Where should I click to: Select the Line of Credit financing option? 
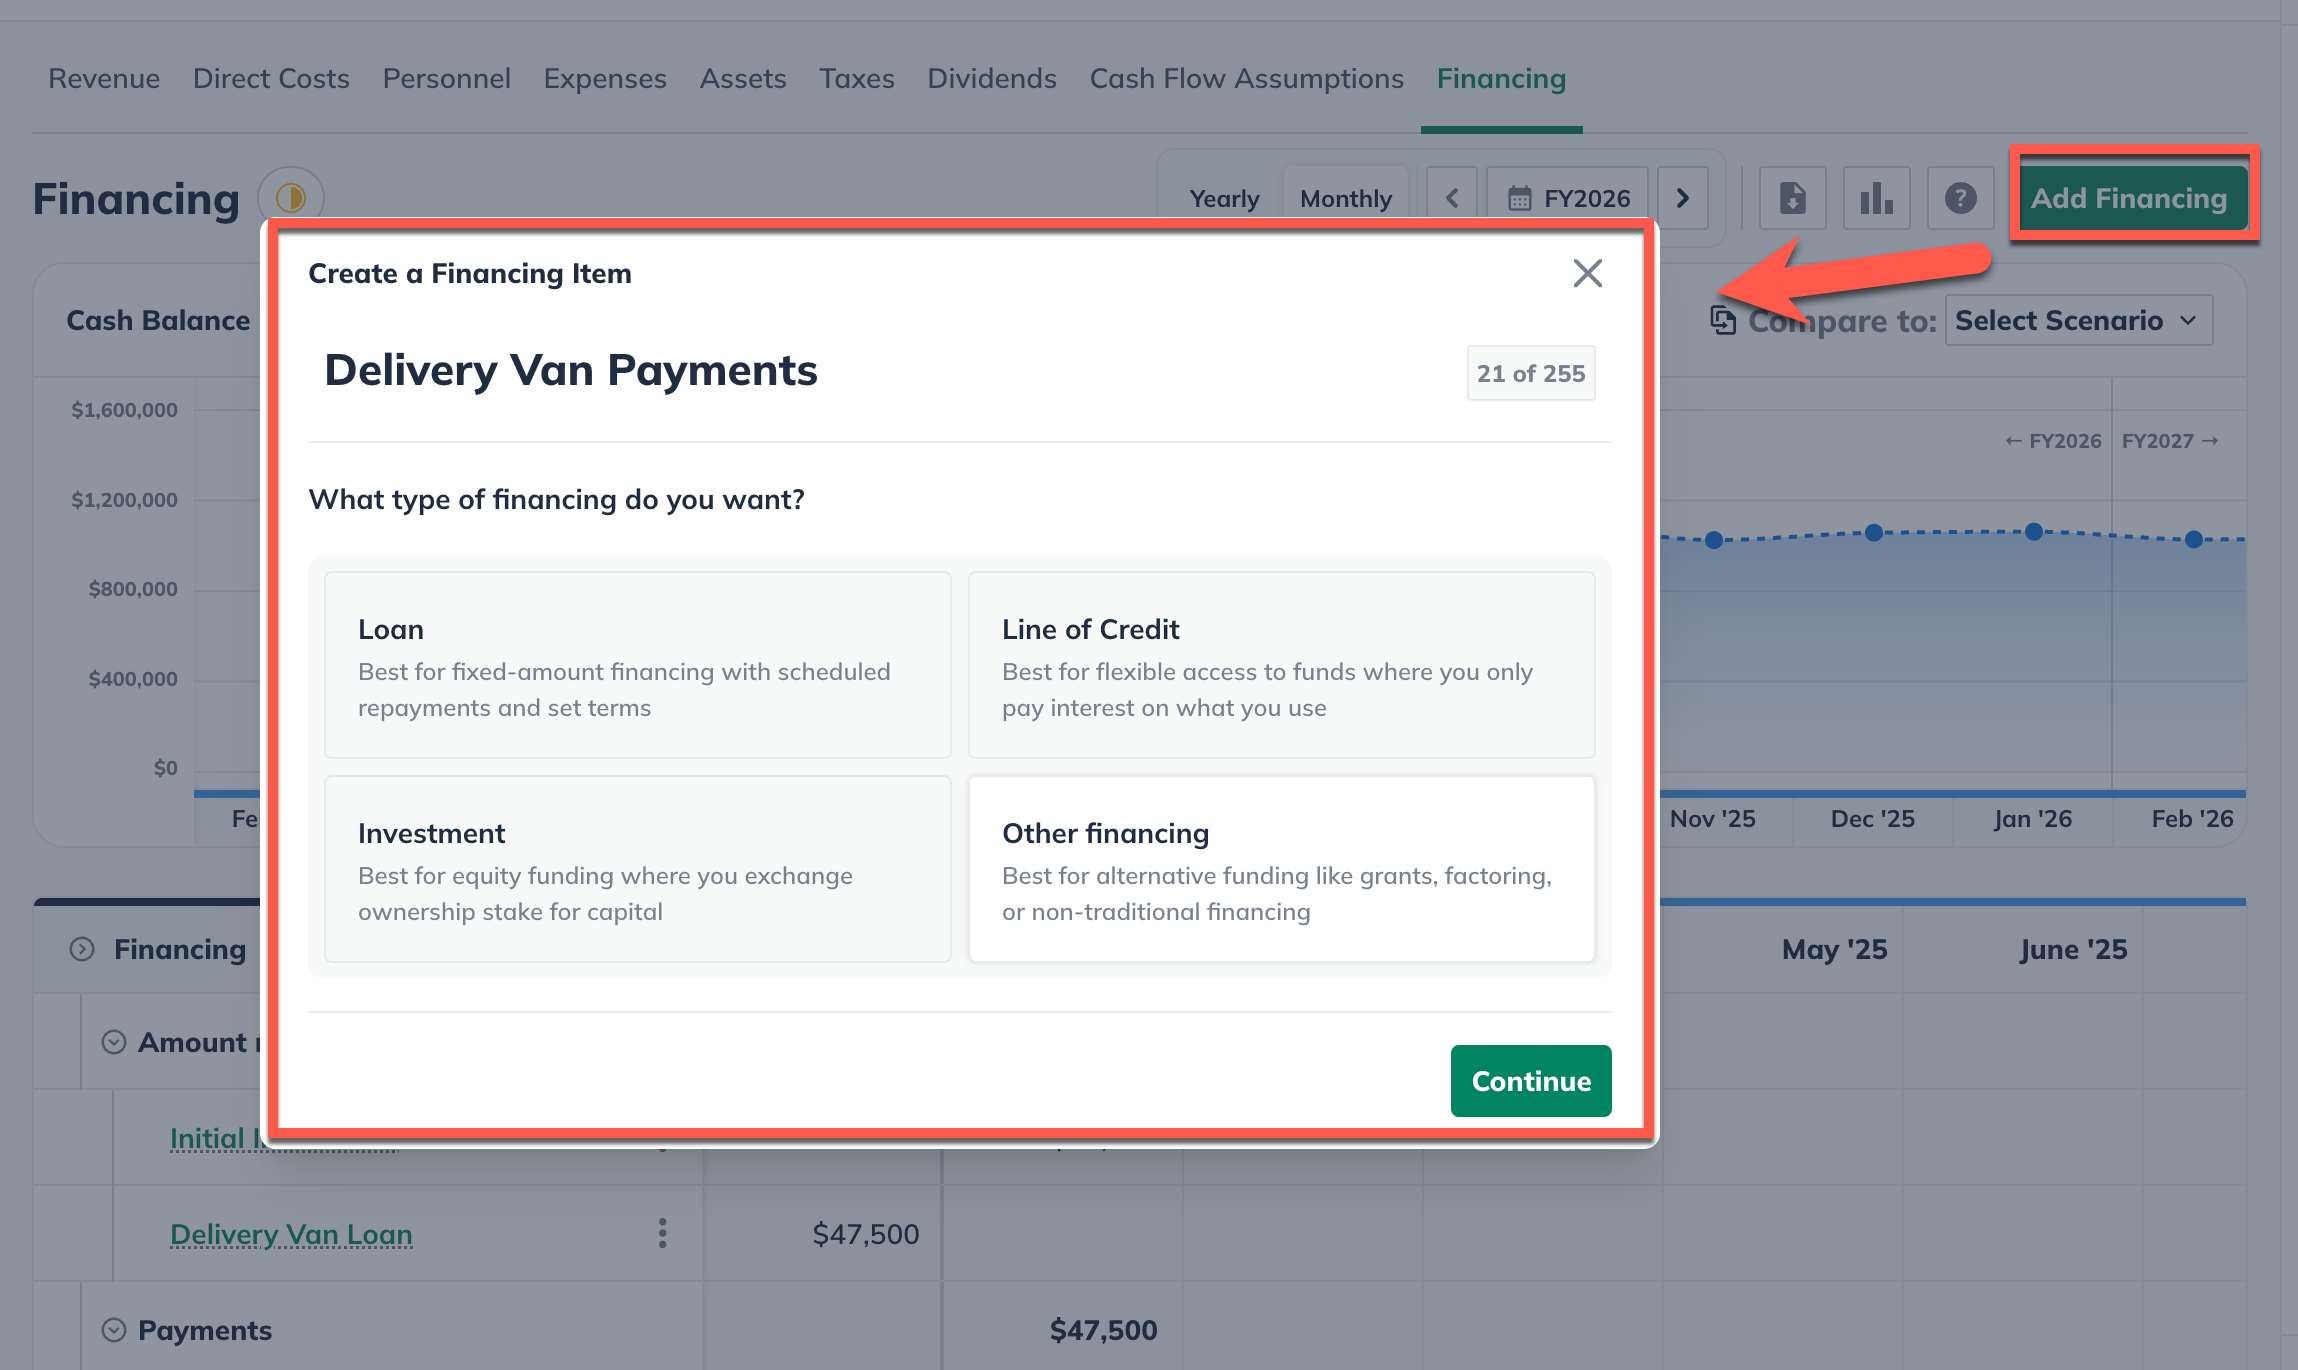pos(1281,665)
